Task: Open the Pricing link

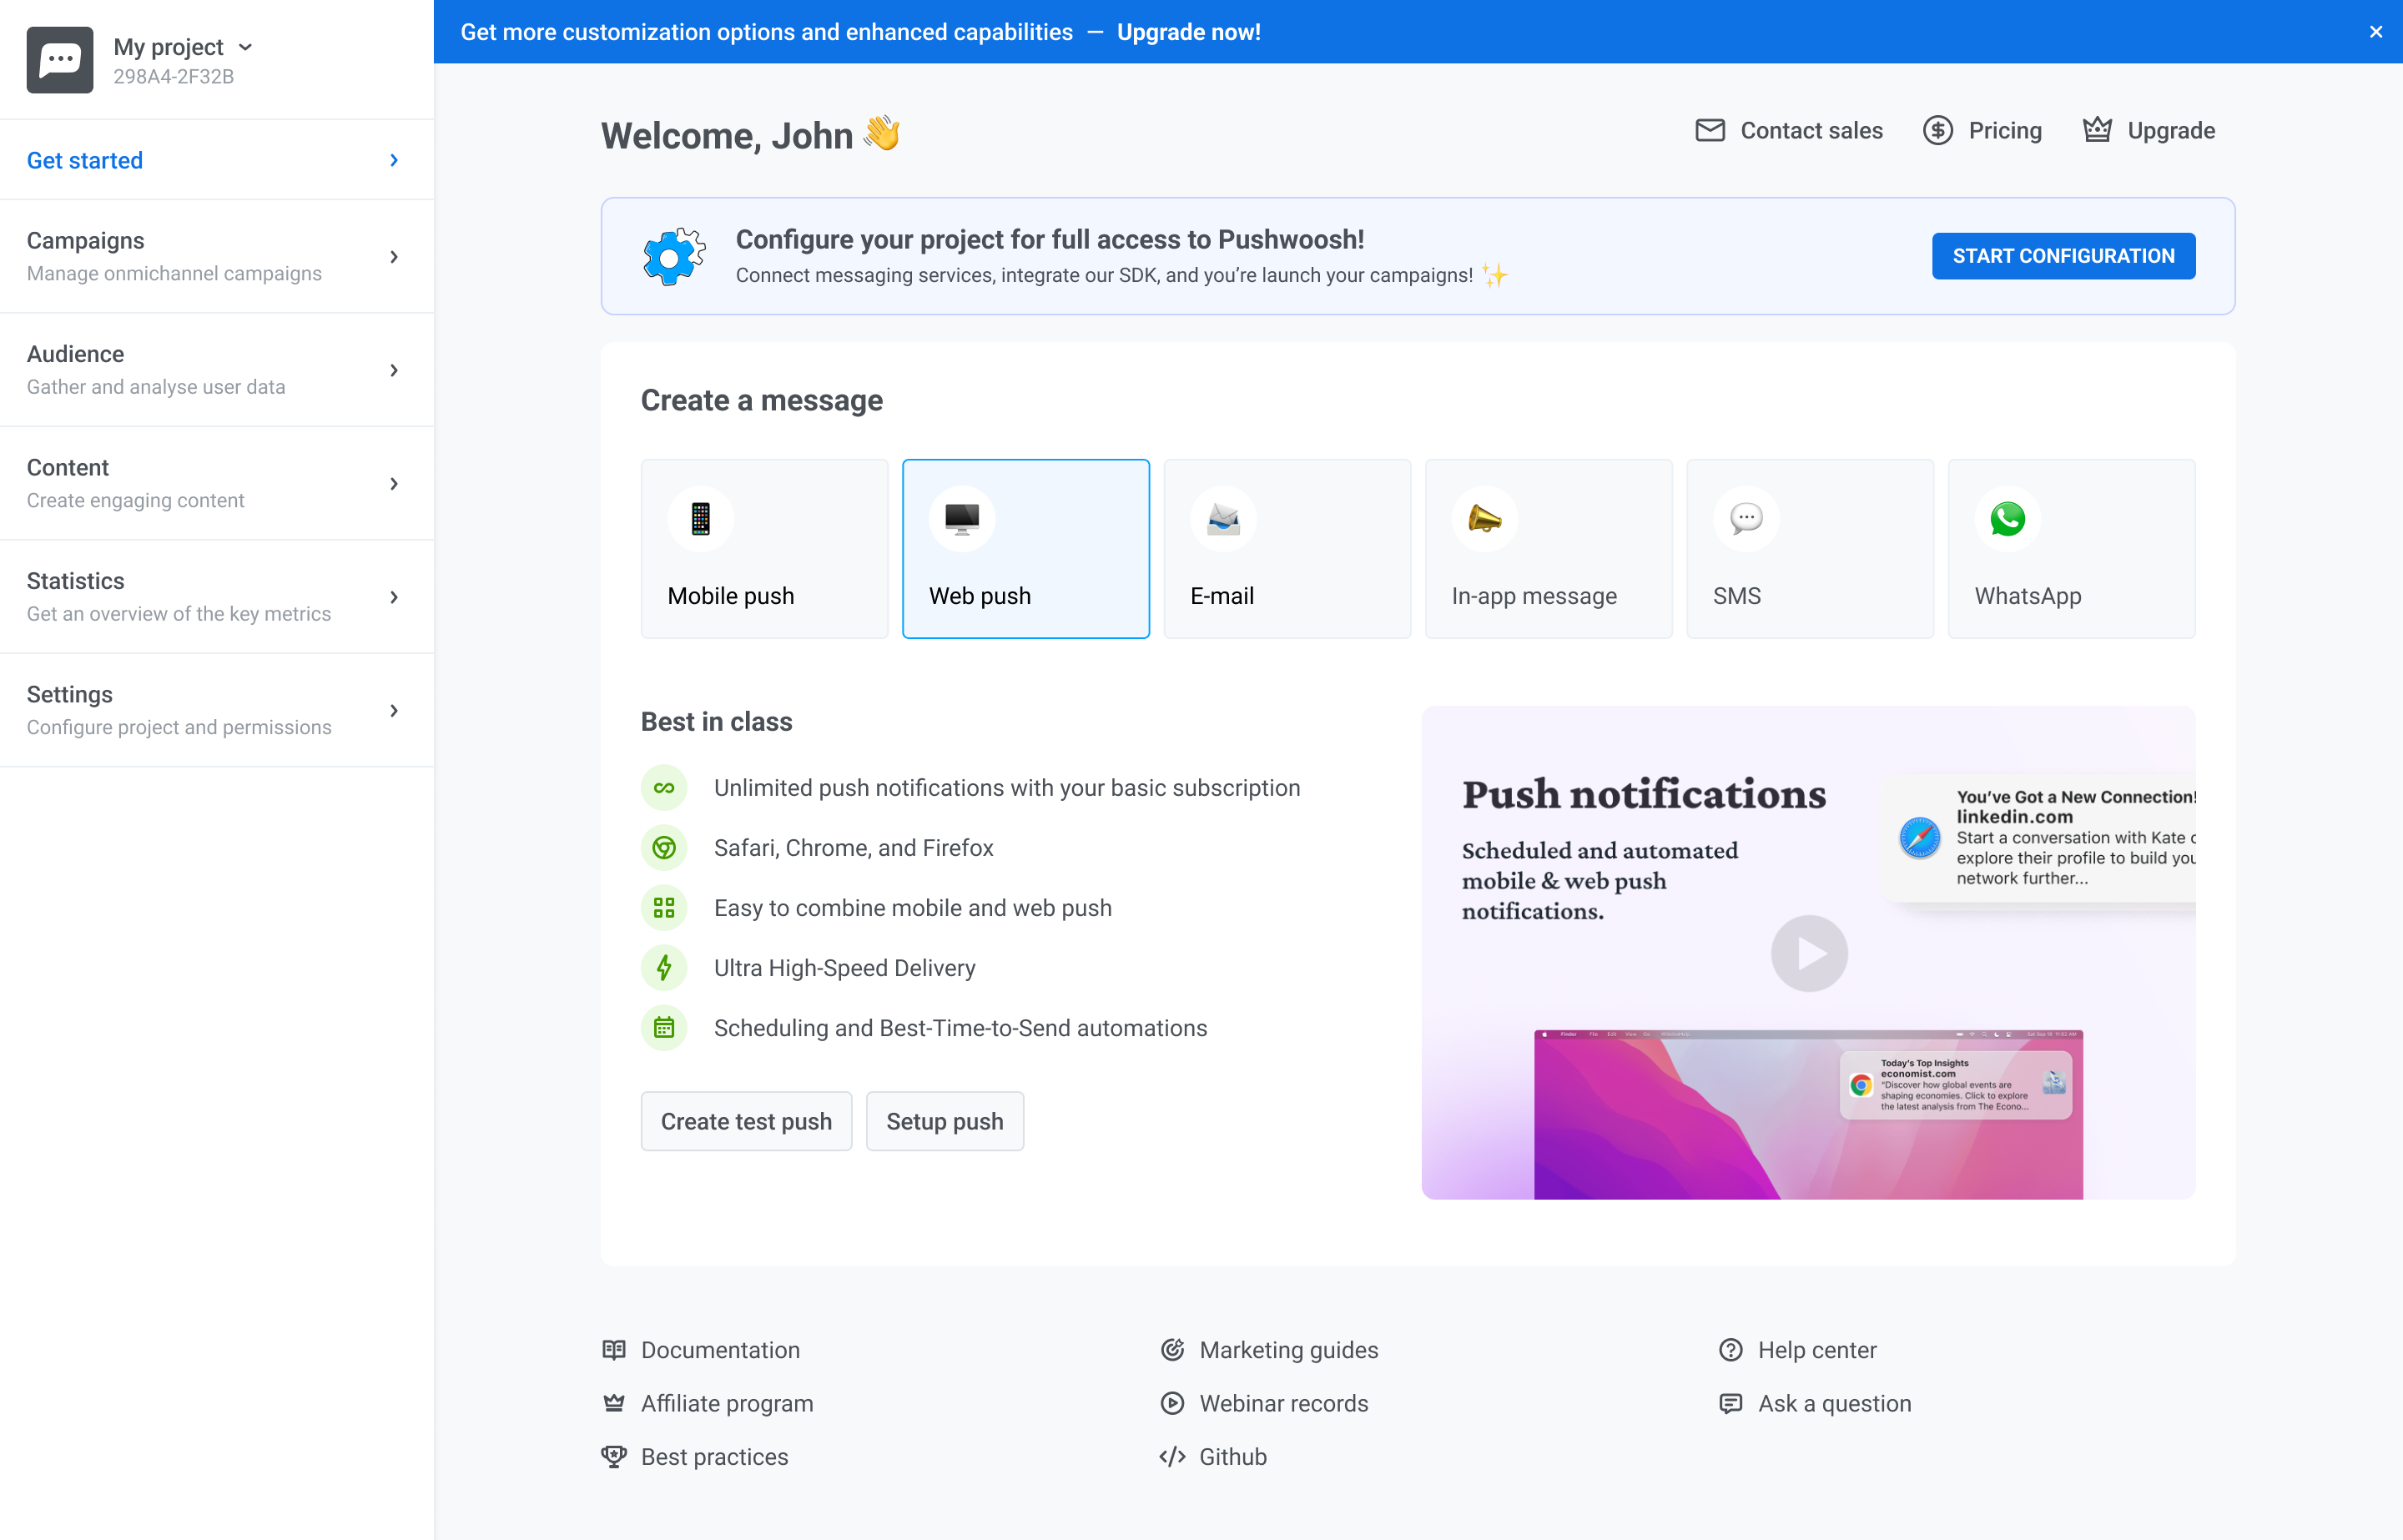Action: pyautogui.click(x=2005, y=130)
